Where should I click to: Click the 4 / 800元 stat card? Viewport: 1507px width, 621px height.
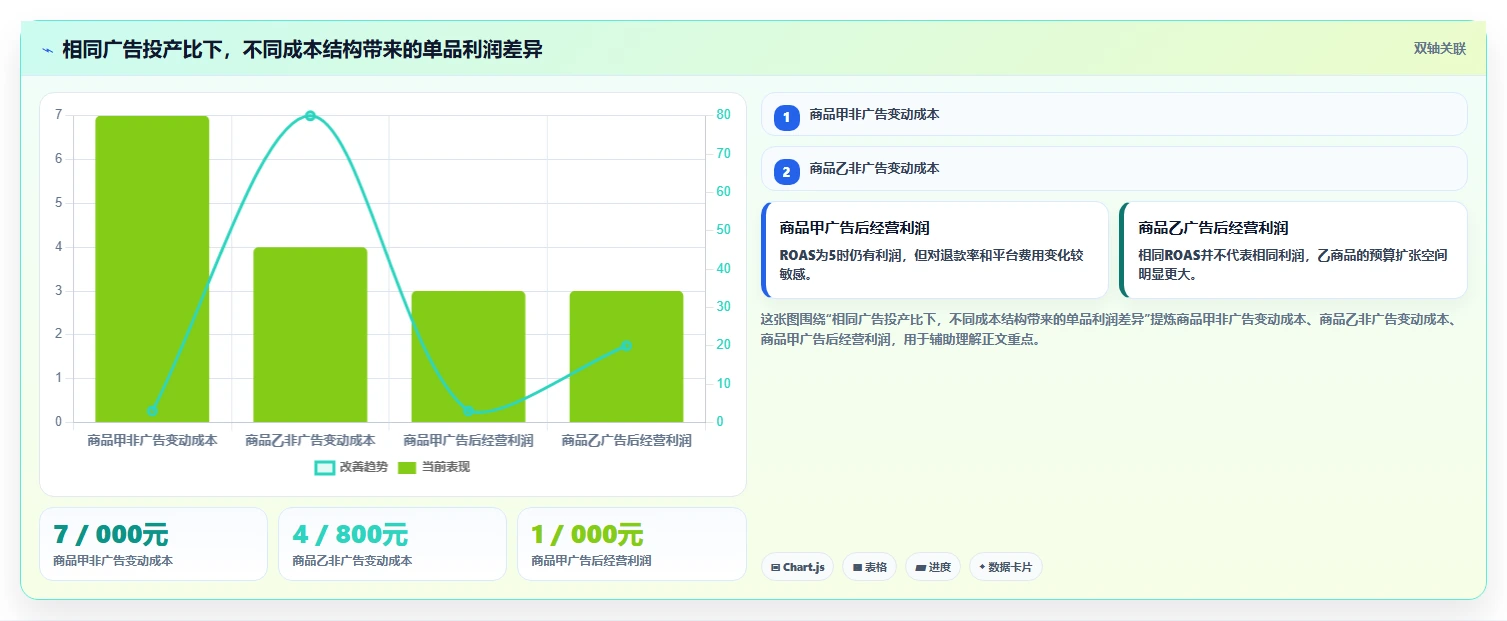pyautogui.click(x=392, y=544)
